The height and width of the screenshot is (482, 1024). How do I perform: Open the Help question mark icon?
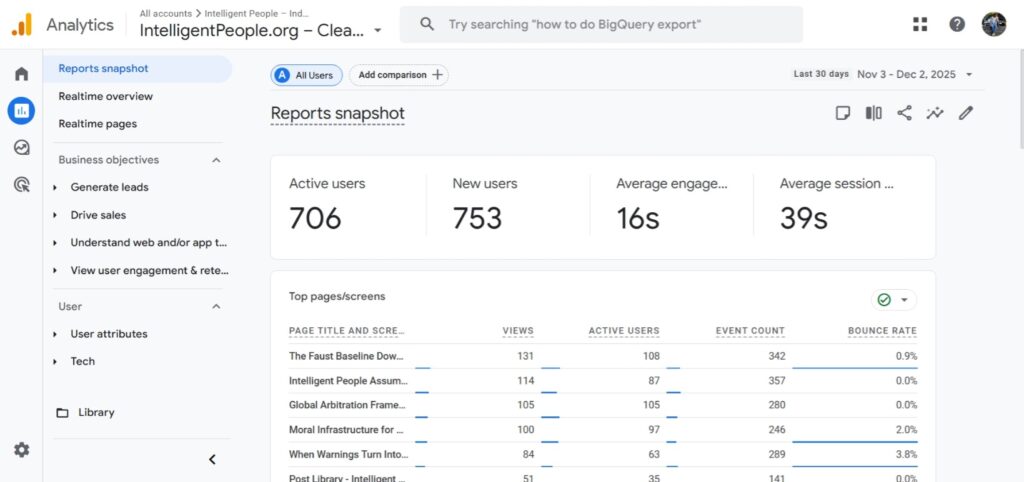coord(957,24)
